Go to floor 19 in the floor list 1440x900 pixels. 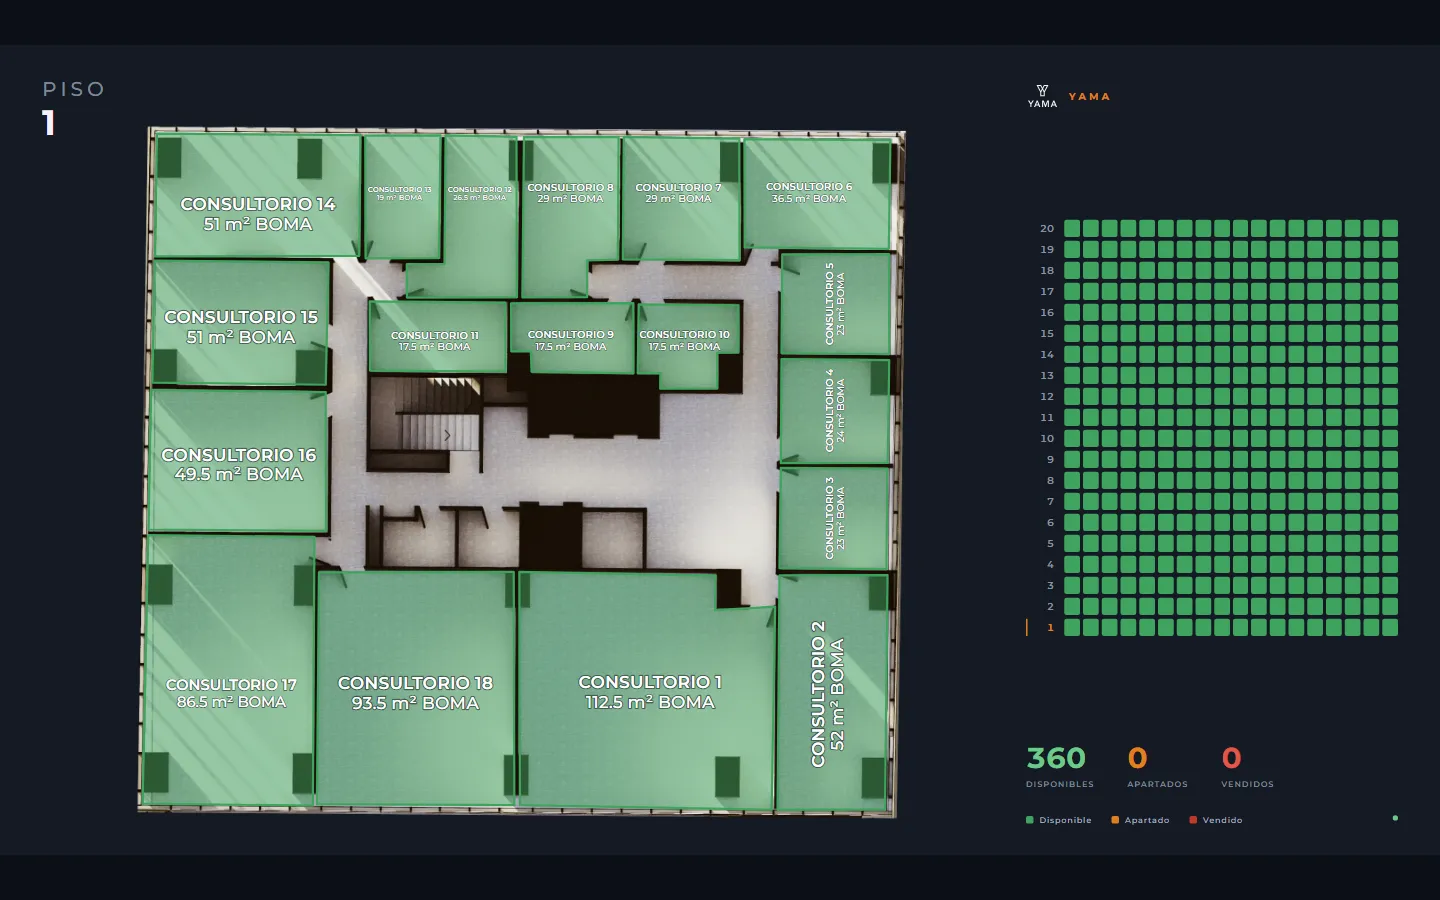[x=1047, y=250]
